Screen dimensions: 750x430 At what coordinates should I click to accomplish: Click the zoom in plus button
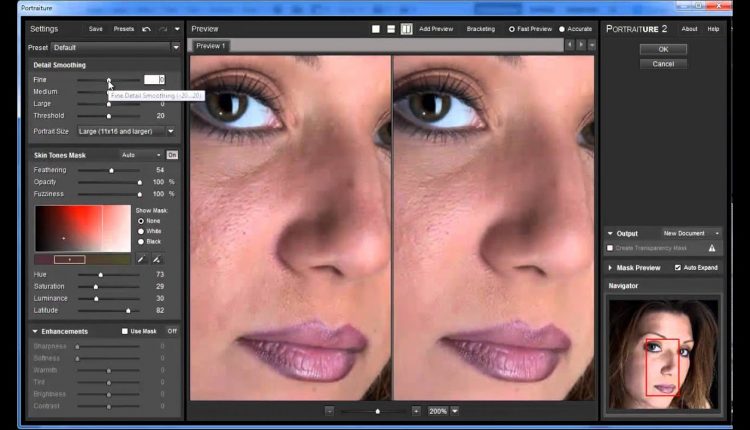[x=416, y=410]
